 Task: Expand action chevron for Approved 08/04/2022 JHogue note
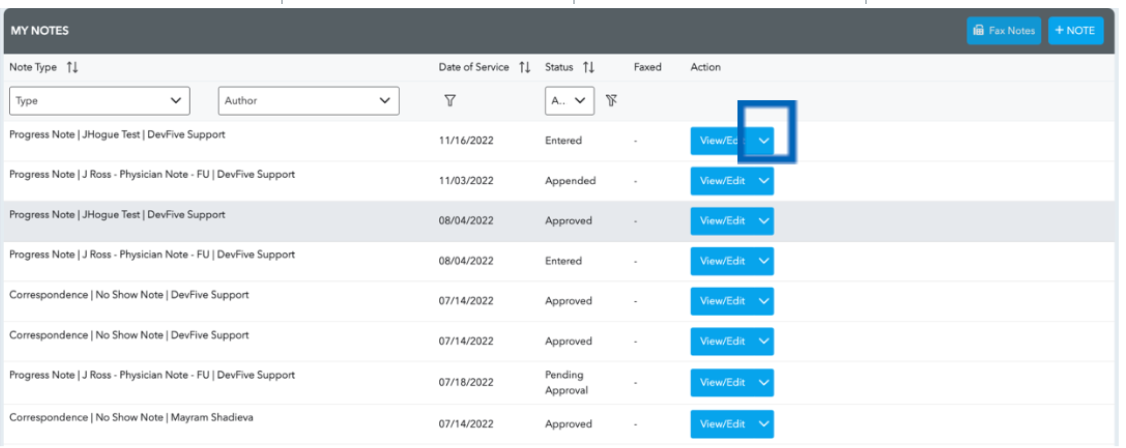[x=764, y=221]
